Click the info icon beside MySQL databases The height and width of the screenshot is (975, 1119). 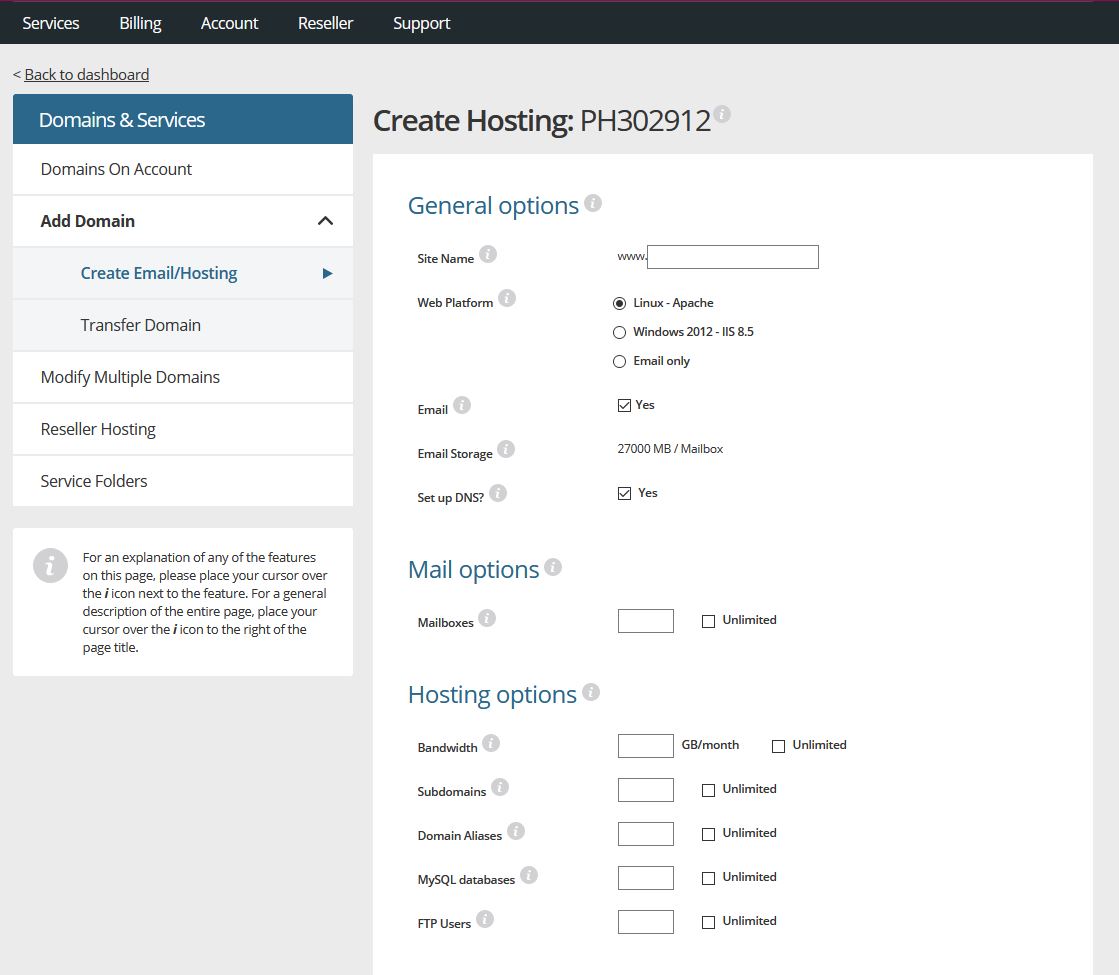(x=529, y=874)
